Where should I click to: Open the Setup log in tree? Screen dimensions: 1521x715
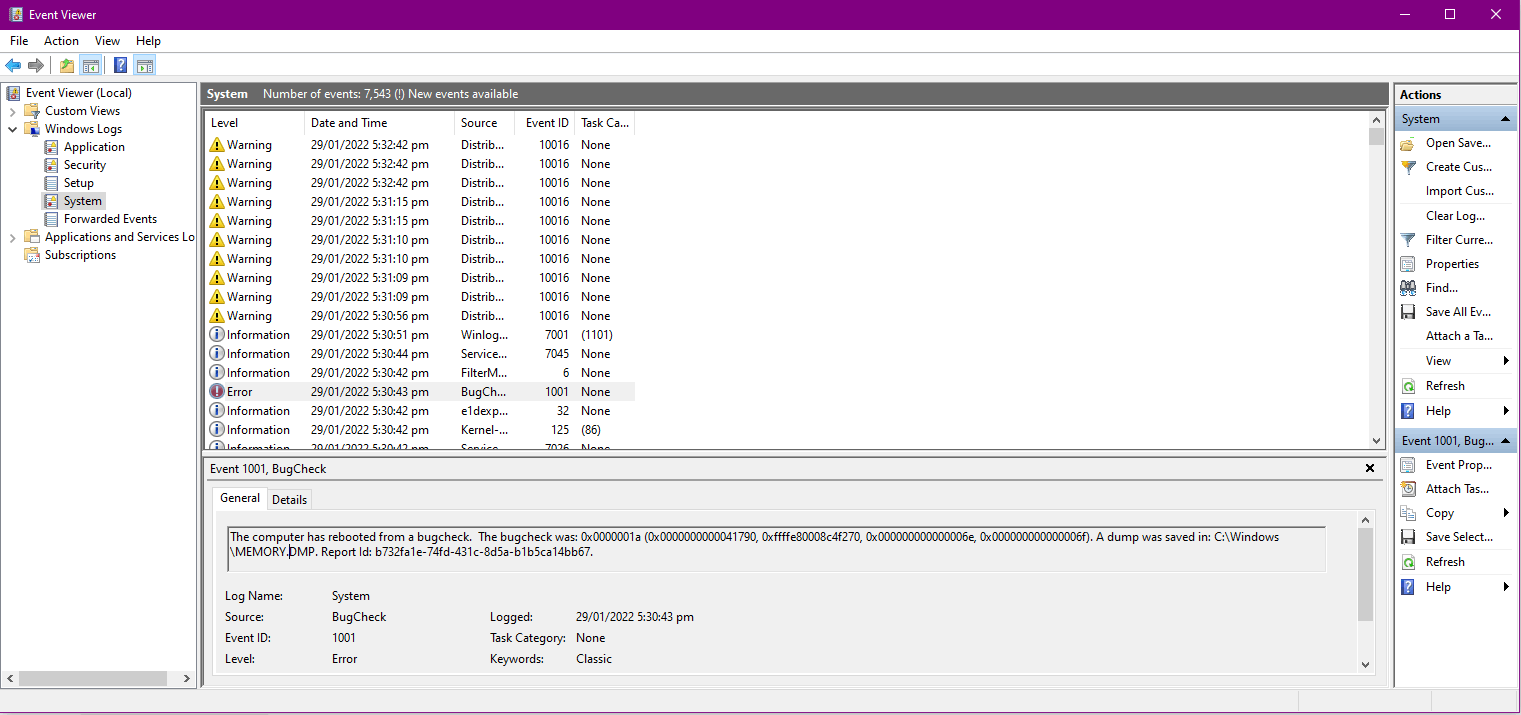point(78,183)
